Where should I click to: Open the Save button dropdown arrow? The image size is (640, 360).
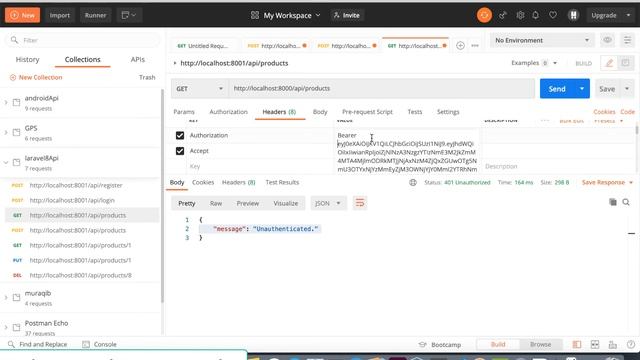point(627,89)
